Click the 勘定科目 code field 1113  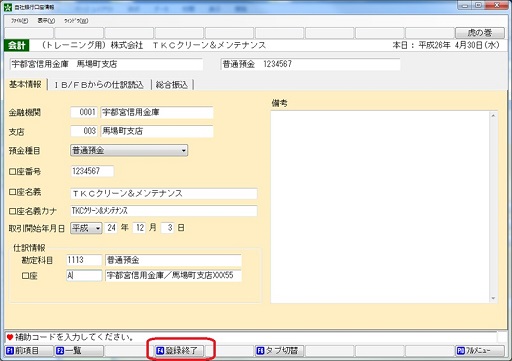84,260
